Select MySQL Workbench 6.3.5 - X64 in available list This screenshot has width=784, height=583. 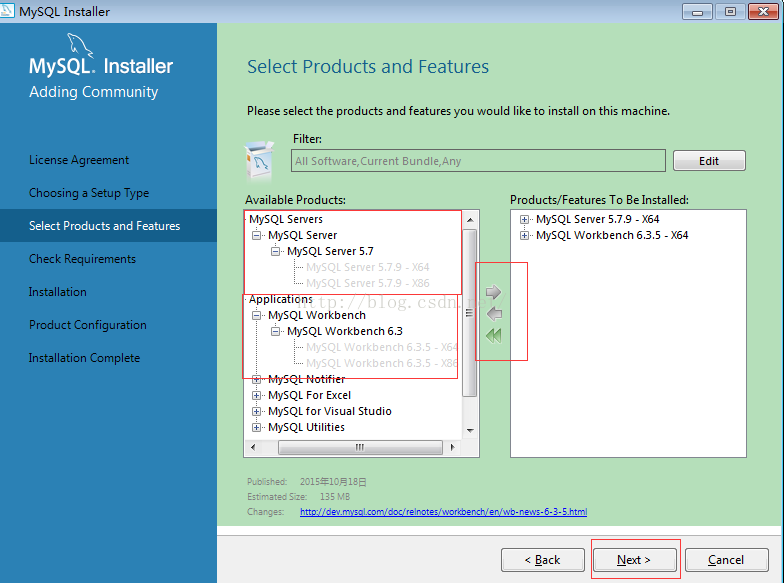click(x=382, y=347)
